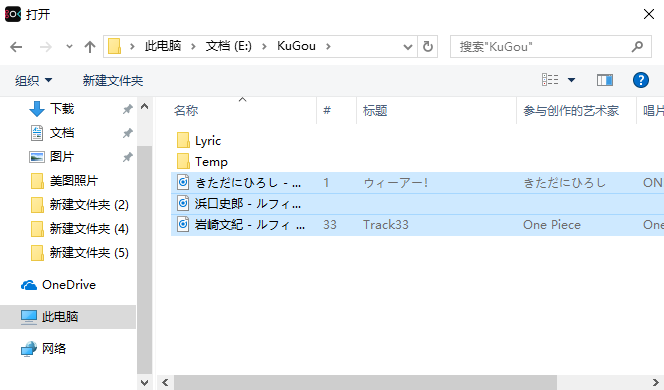The image size is (664, 390).
Task: Click the 新建文件夹 button
Action: (113, 80)
